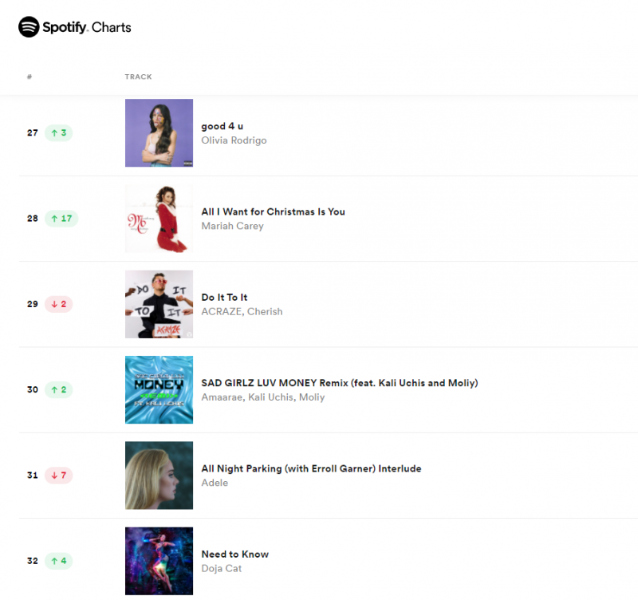Open the track title good 4 u
Image resolution: width=638 pixels, height=600 pixels.
click(222, 126)
